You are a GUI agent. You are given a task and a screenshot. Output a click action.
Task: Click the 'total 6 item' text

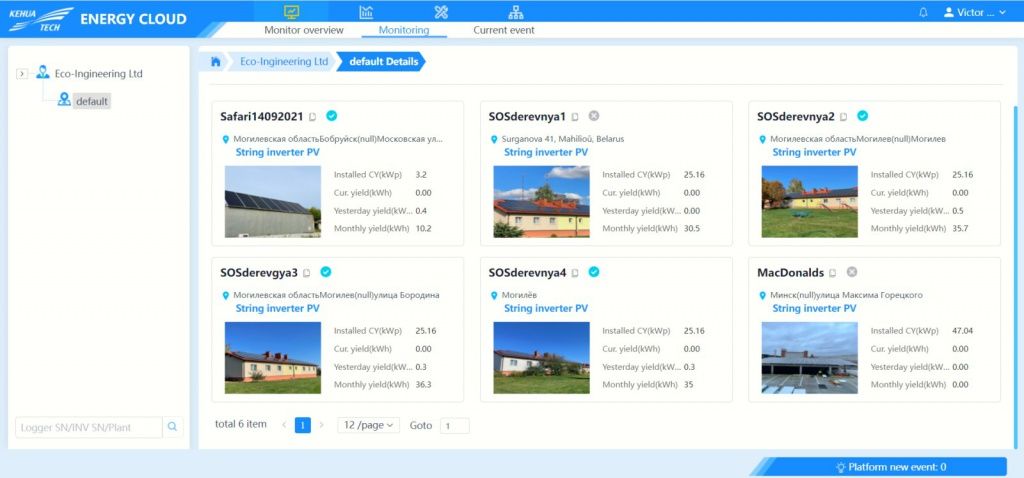[x=240, y=424]
